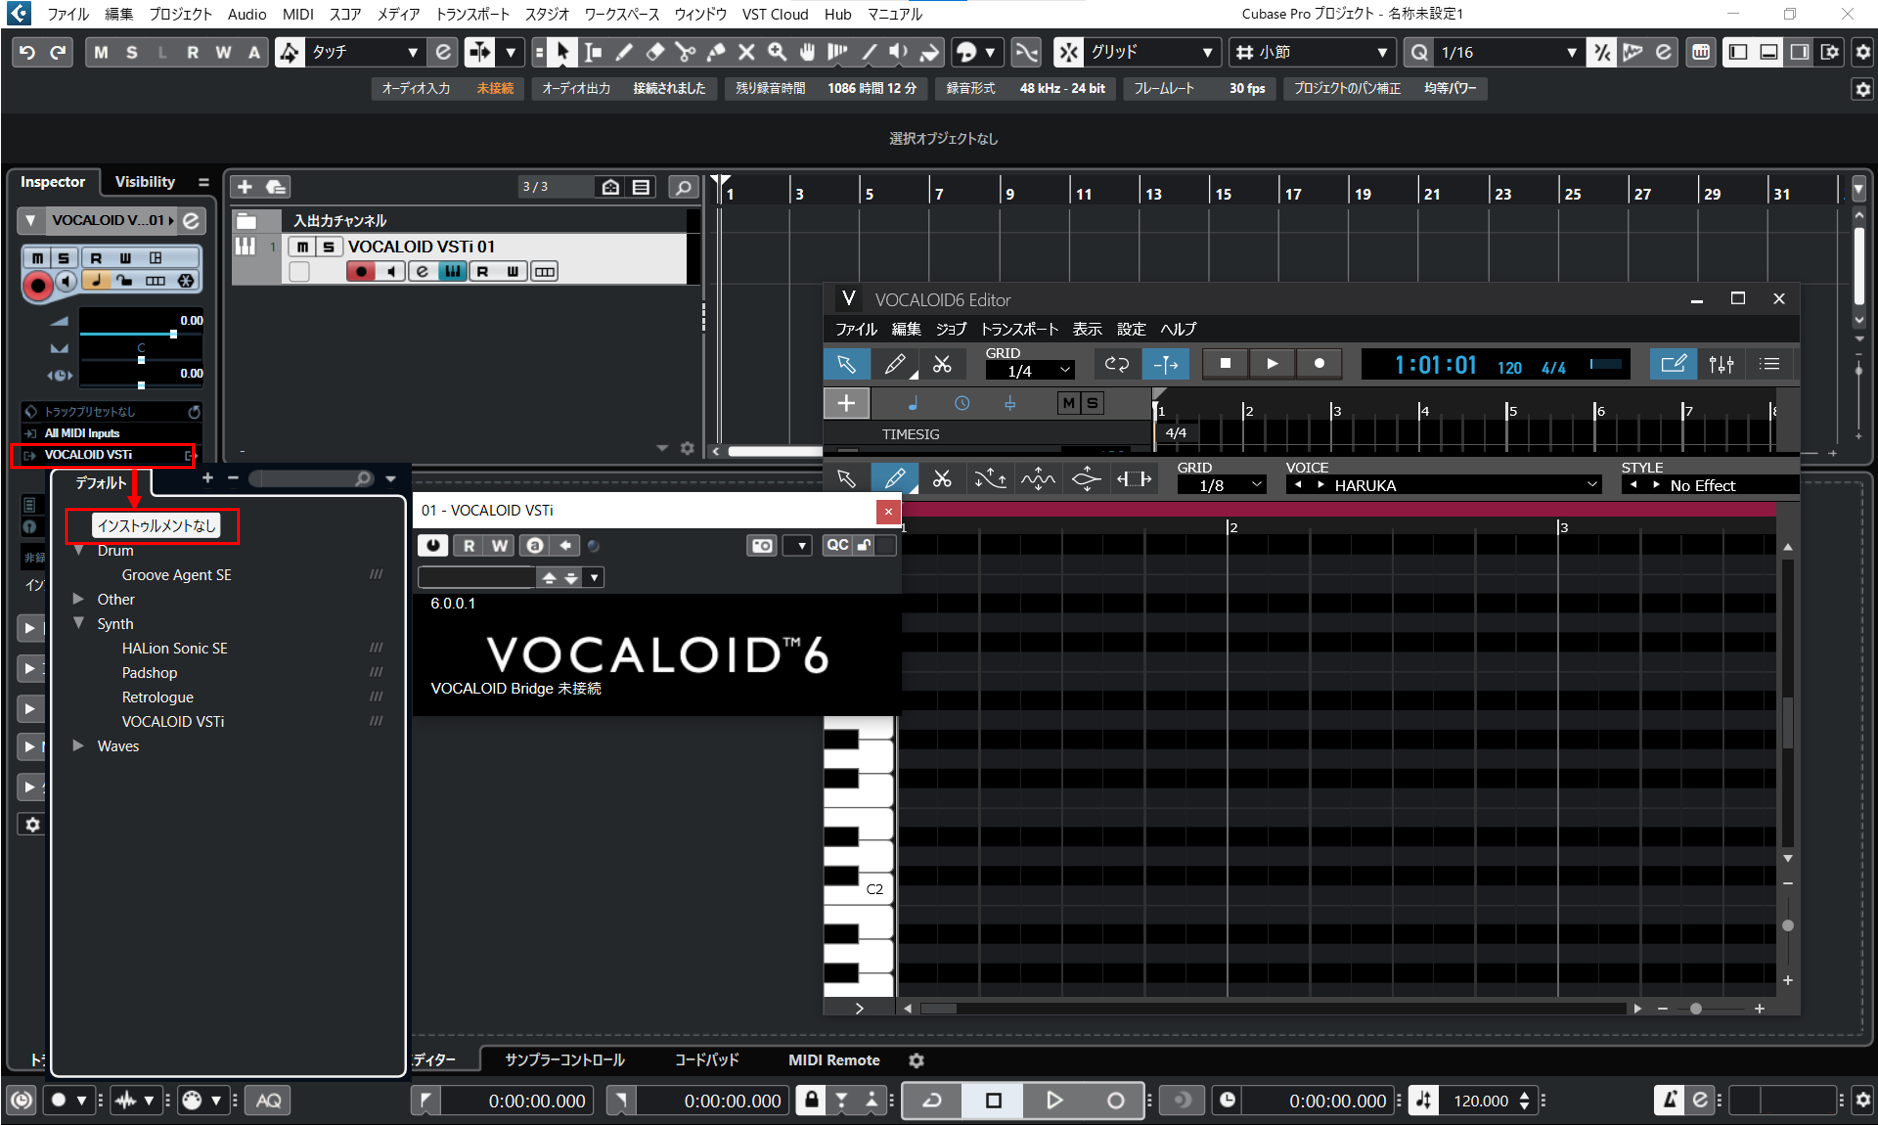Select the Glue tool in the Cubase toolbar
The height and width of the screenshot is (1125, 1878).
click(716, 52)
